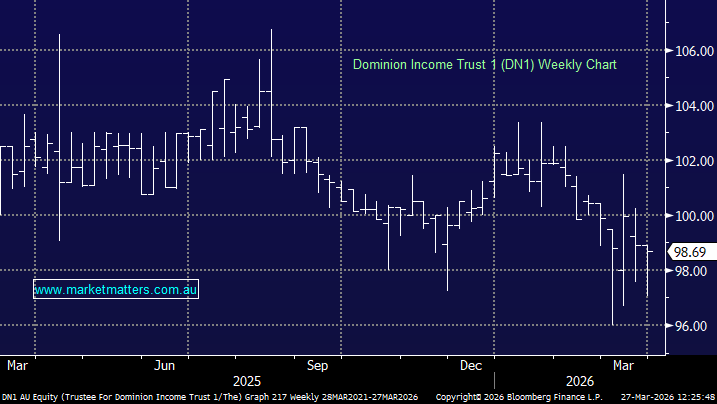Click the 98.00 price axis label
The height and width of the screenshot is (404, 717).
pos(692,271)
